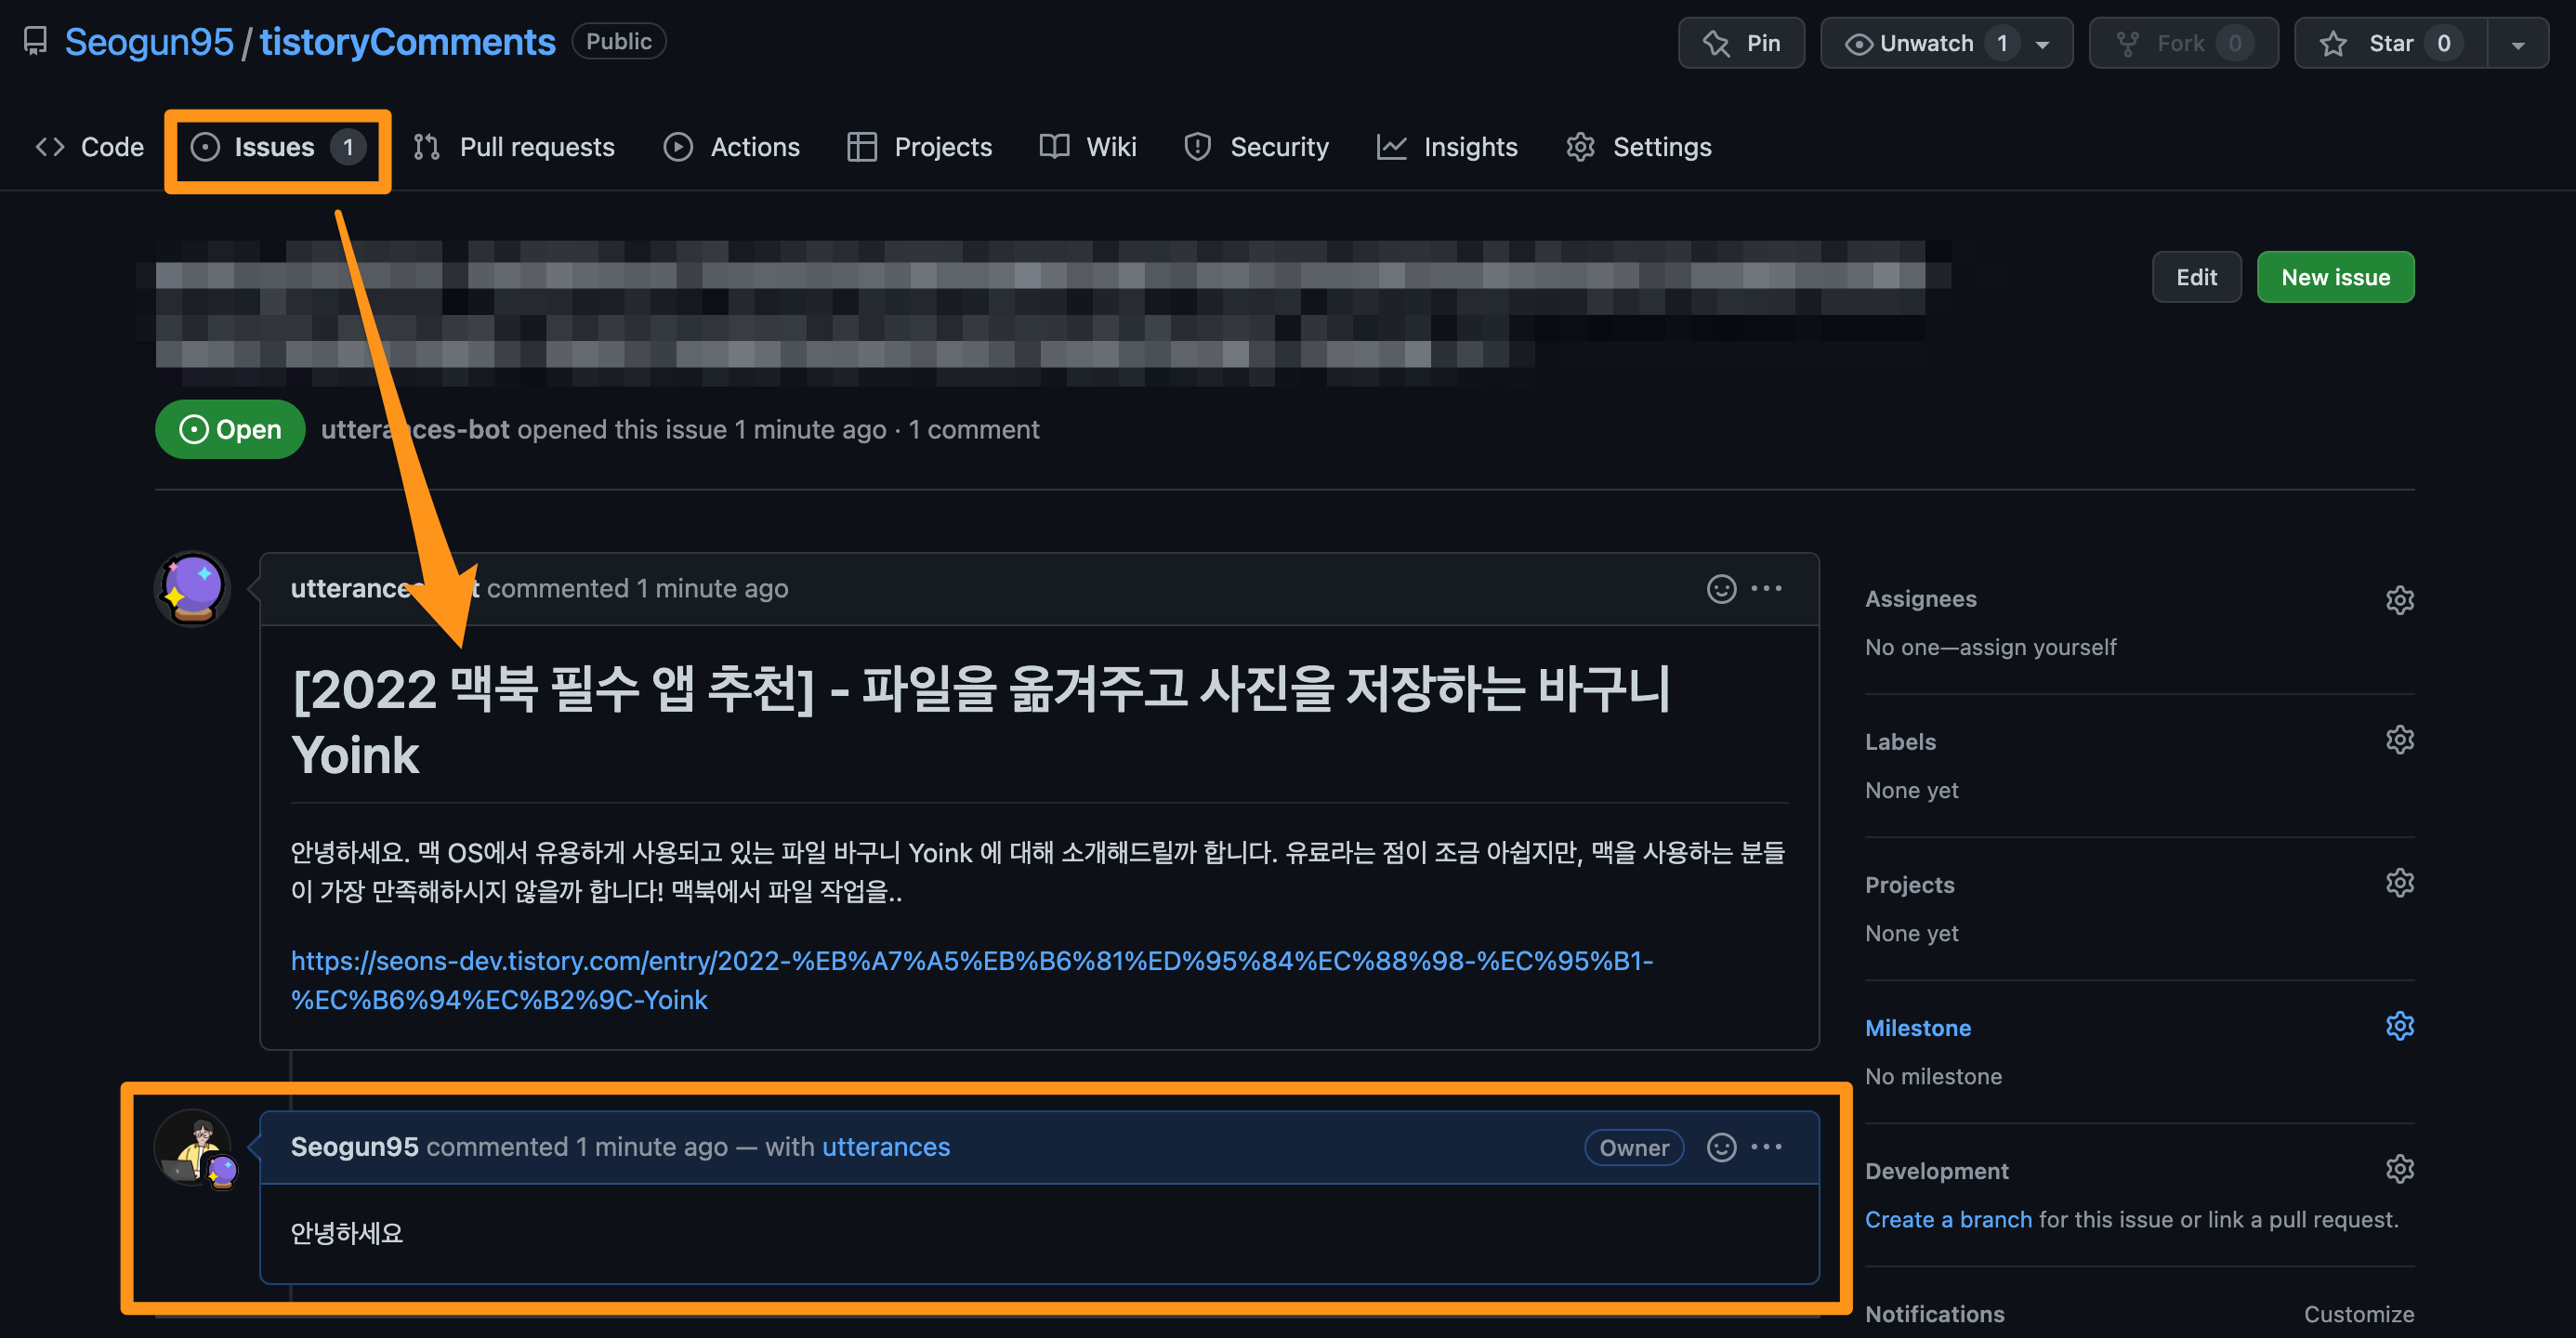Edit the issue title
The height and width of the screenshot is (1338, 2576).
[x=2196, y=277]
